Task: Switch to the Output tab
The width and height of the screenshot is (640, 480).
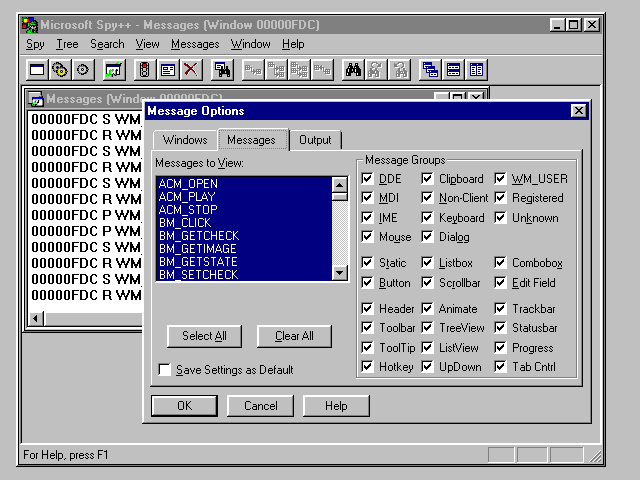Action: click(315, 140)
